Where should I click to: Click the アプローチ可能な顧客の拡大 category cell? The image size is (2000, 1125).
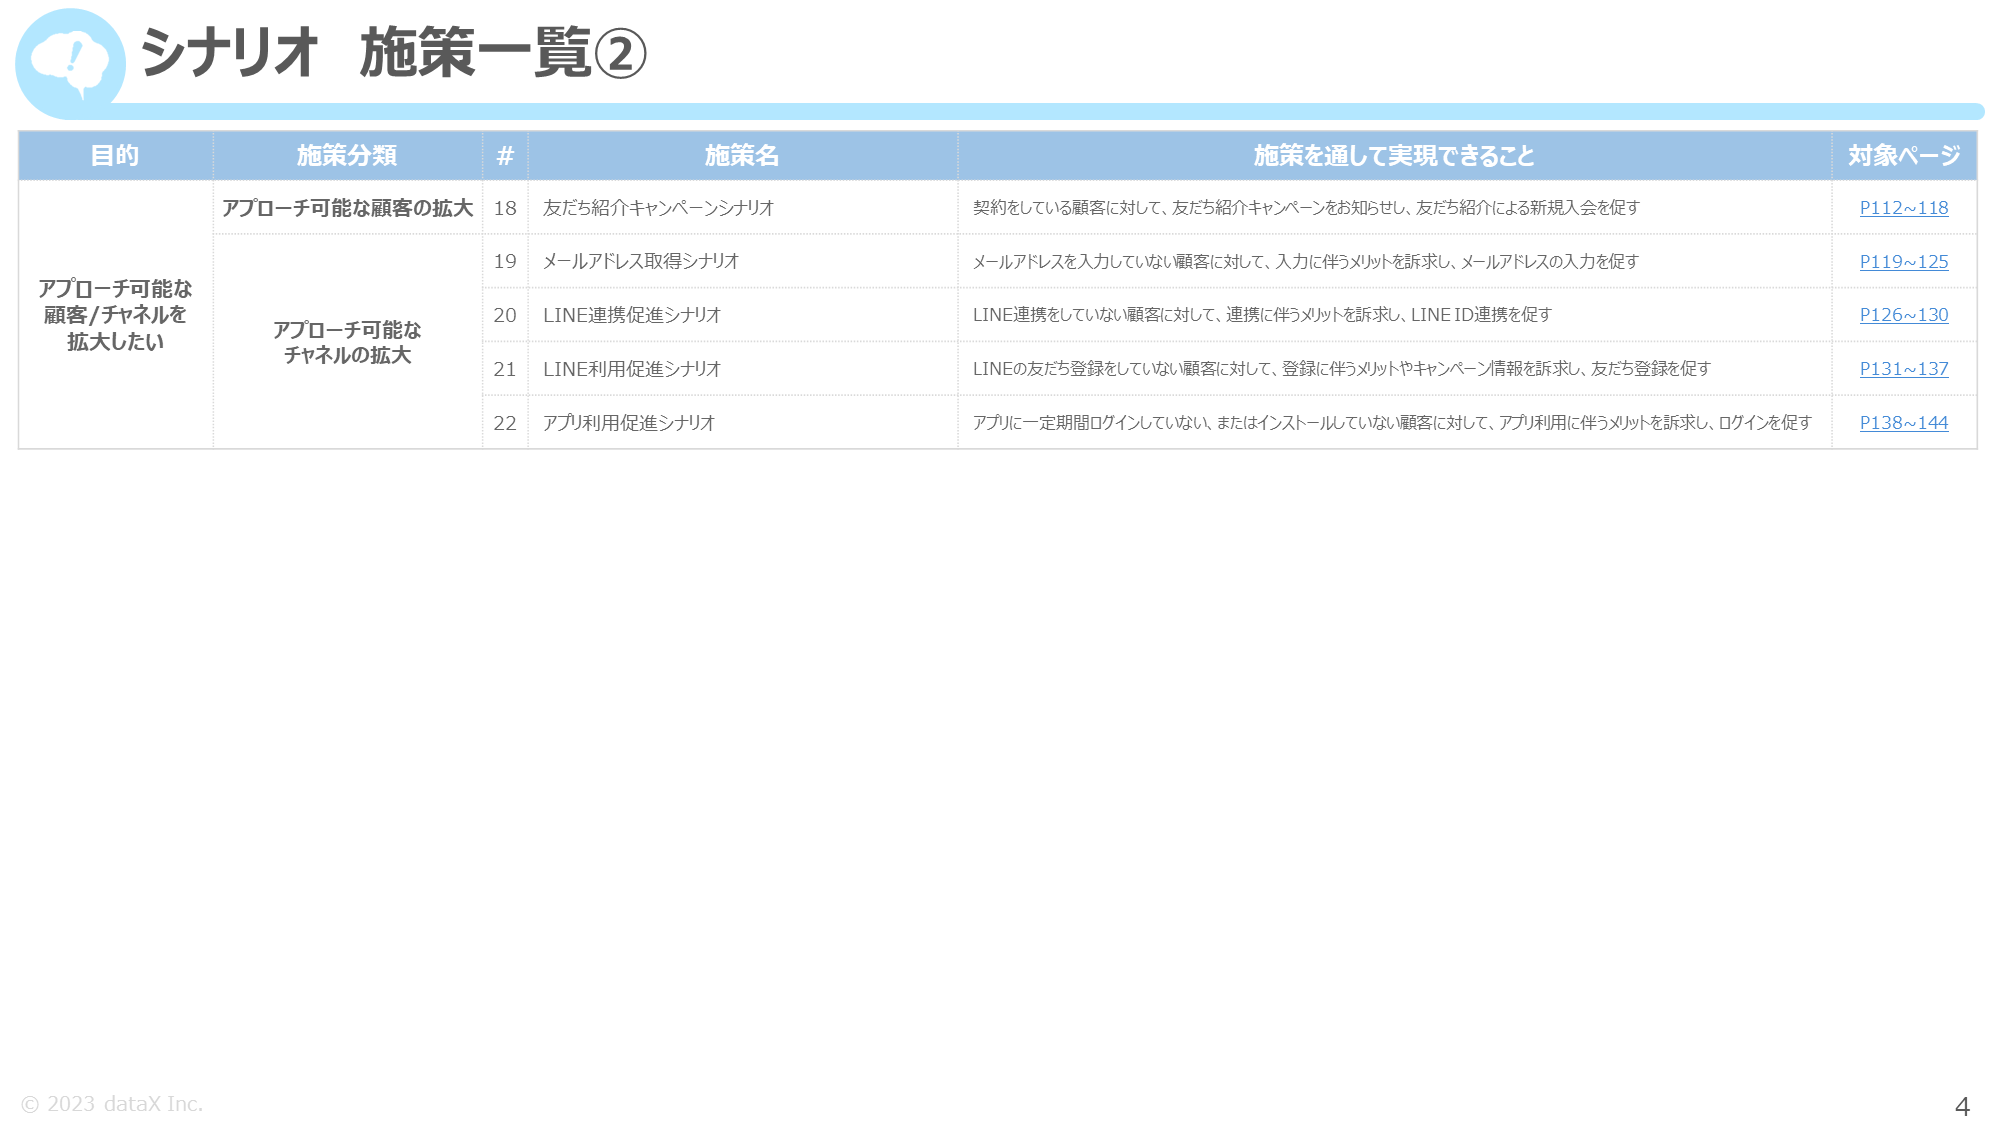[347, 208]
